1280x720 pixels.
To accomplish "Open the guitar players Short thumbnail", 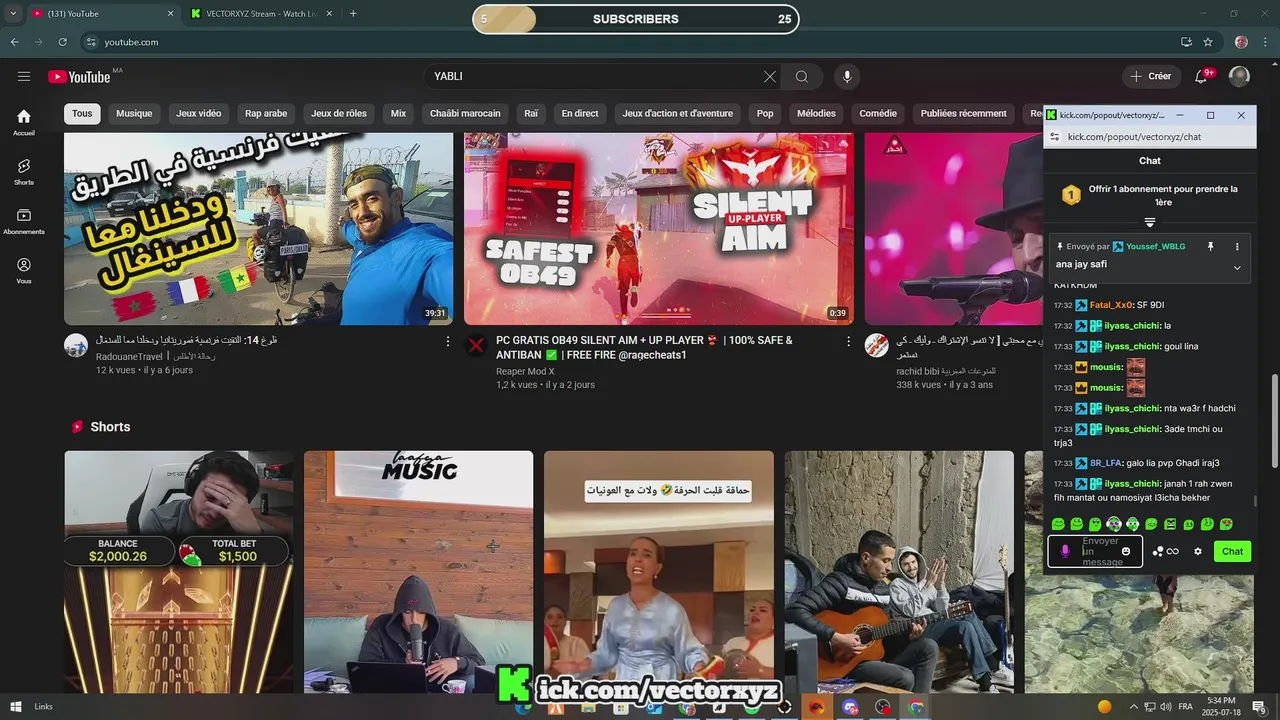I will [x=899, y=572].
